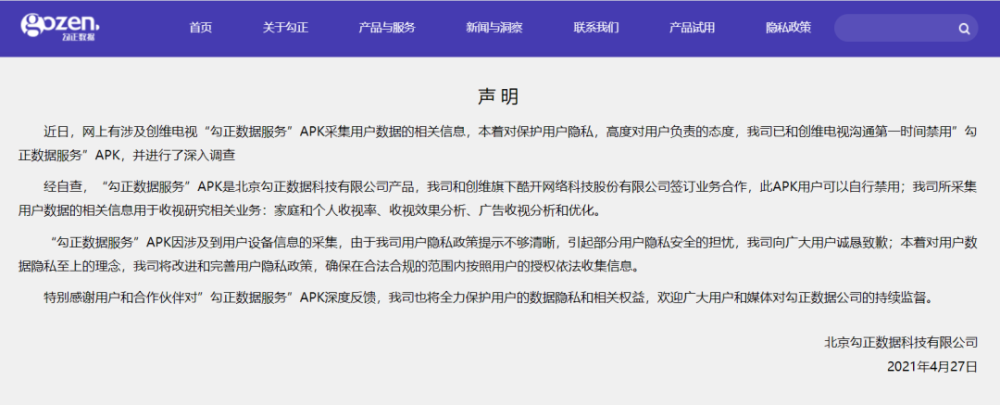The height and width of the screenshot is (405, 1000).
Task: Go to 新闻与洞察 section
Action: pos(494,27)
